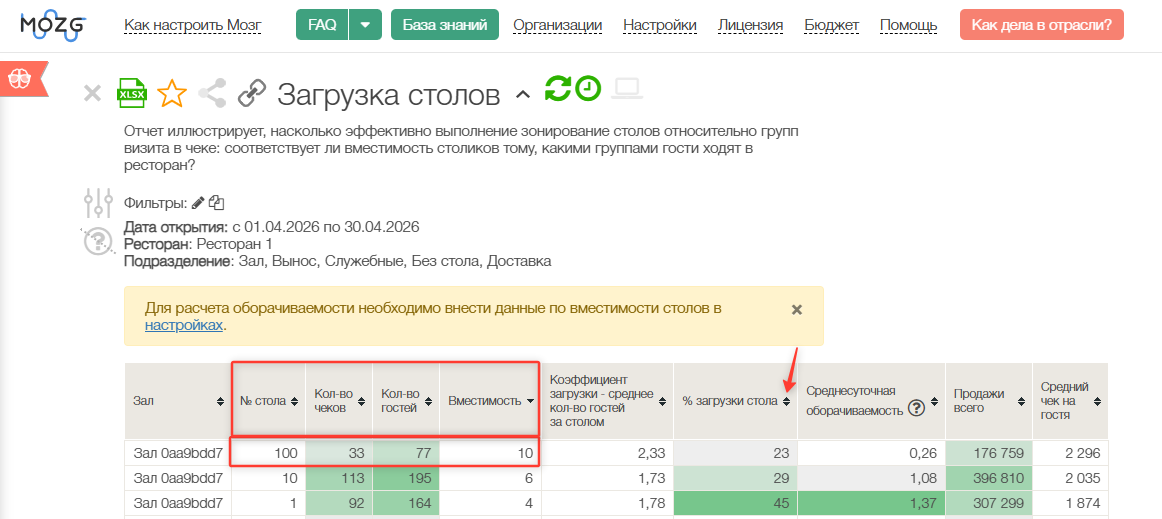Show the Среднесуточная оборачиваемость help tooltip icon
This screenshot has height=519, width=1162.
coord(917,409)
